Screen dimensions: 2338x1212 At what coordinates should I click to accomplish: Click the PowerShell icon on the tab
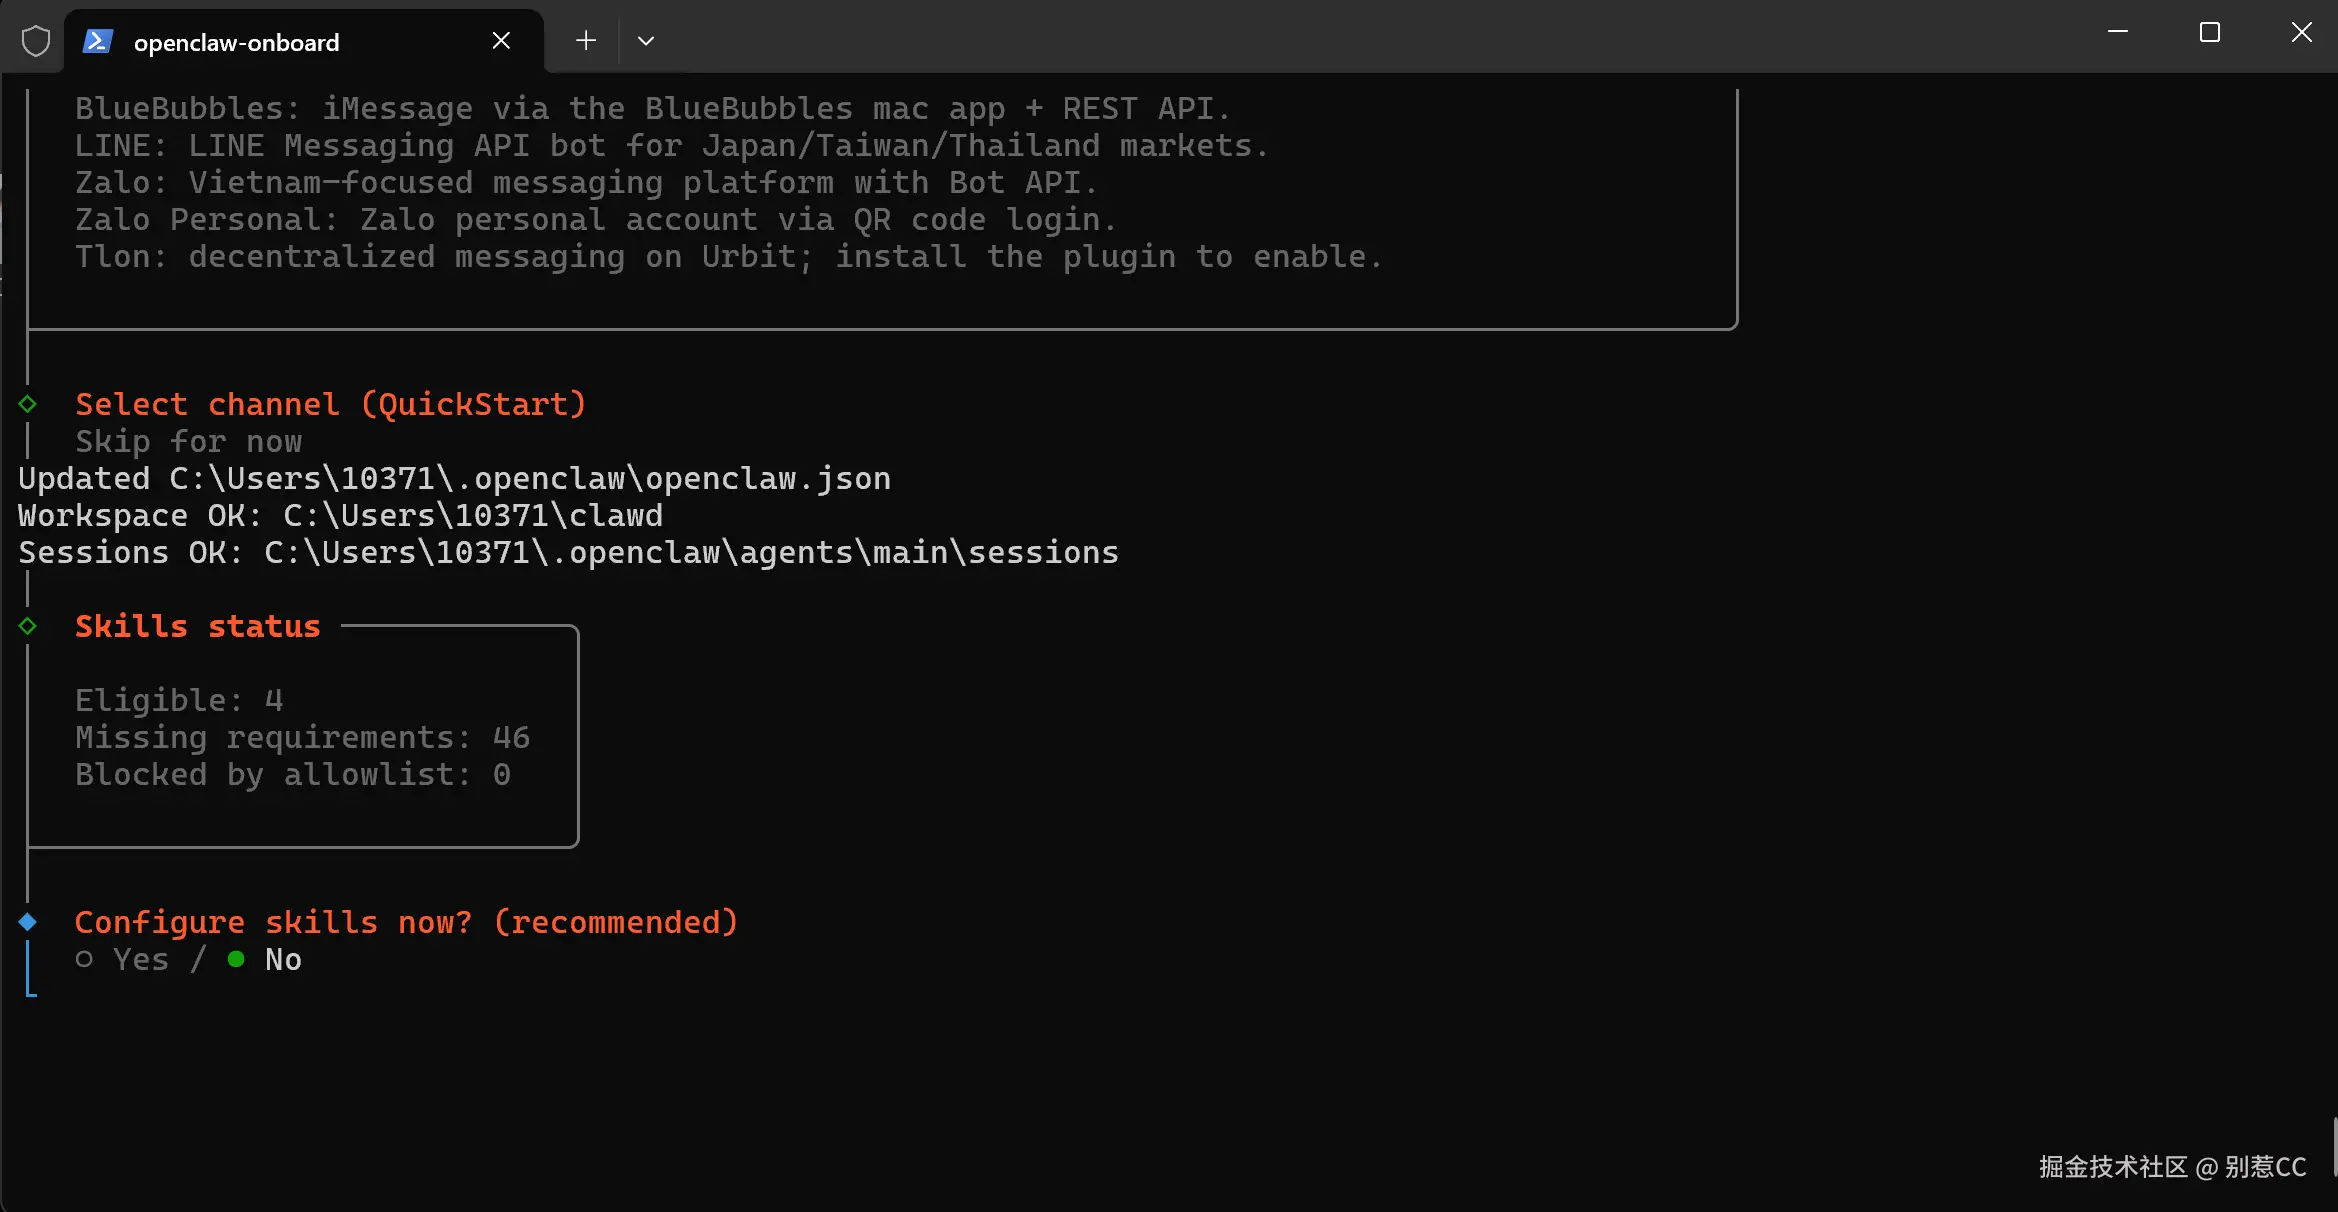[x=97, y=41]
